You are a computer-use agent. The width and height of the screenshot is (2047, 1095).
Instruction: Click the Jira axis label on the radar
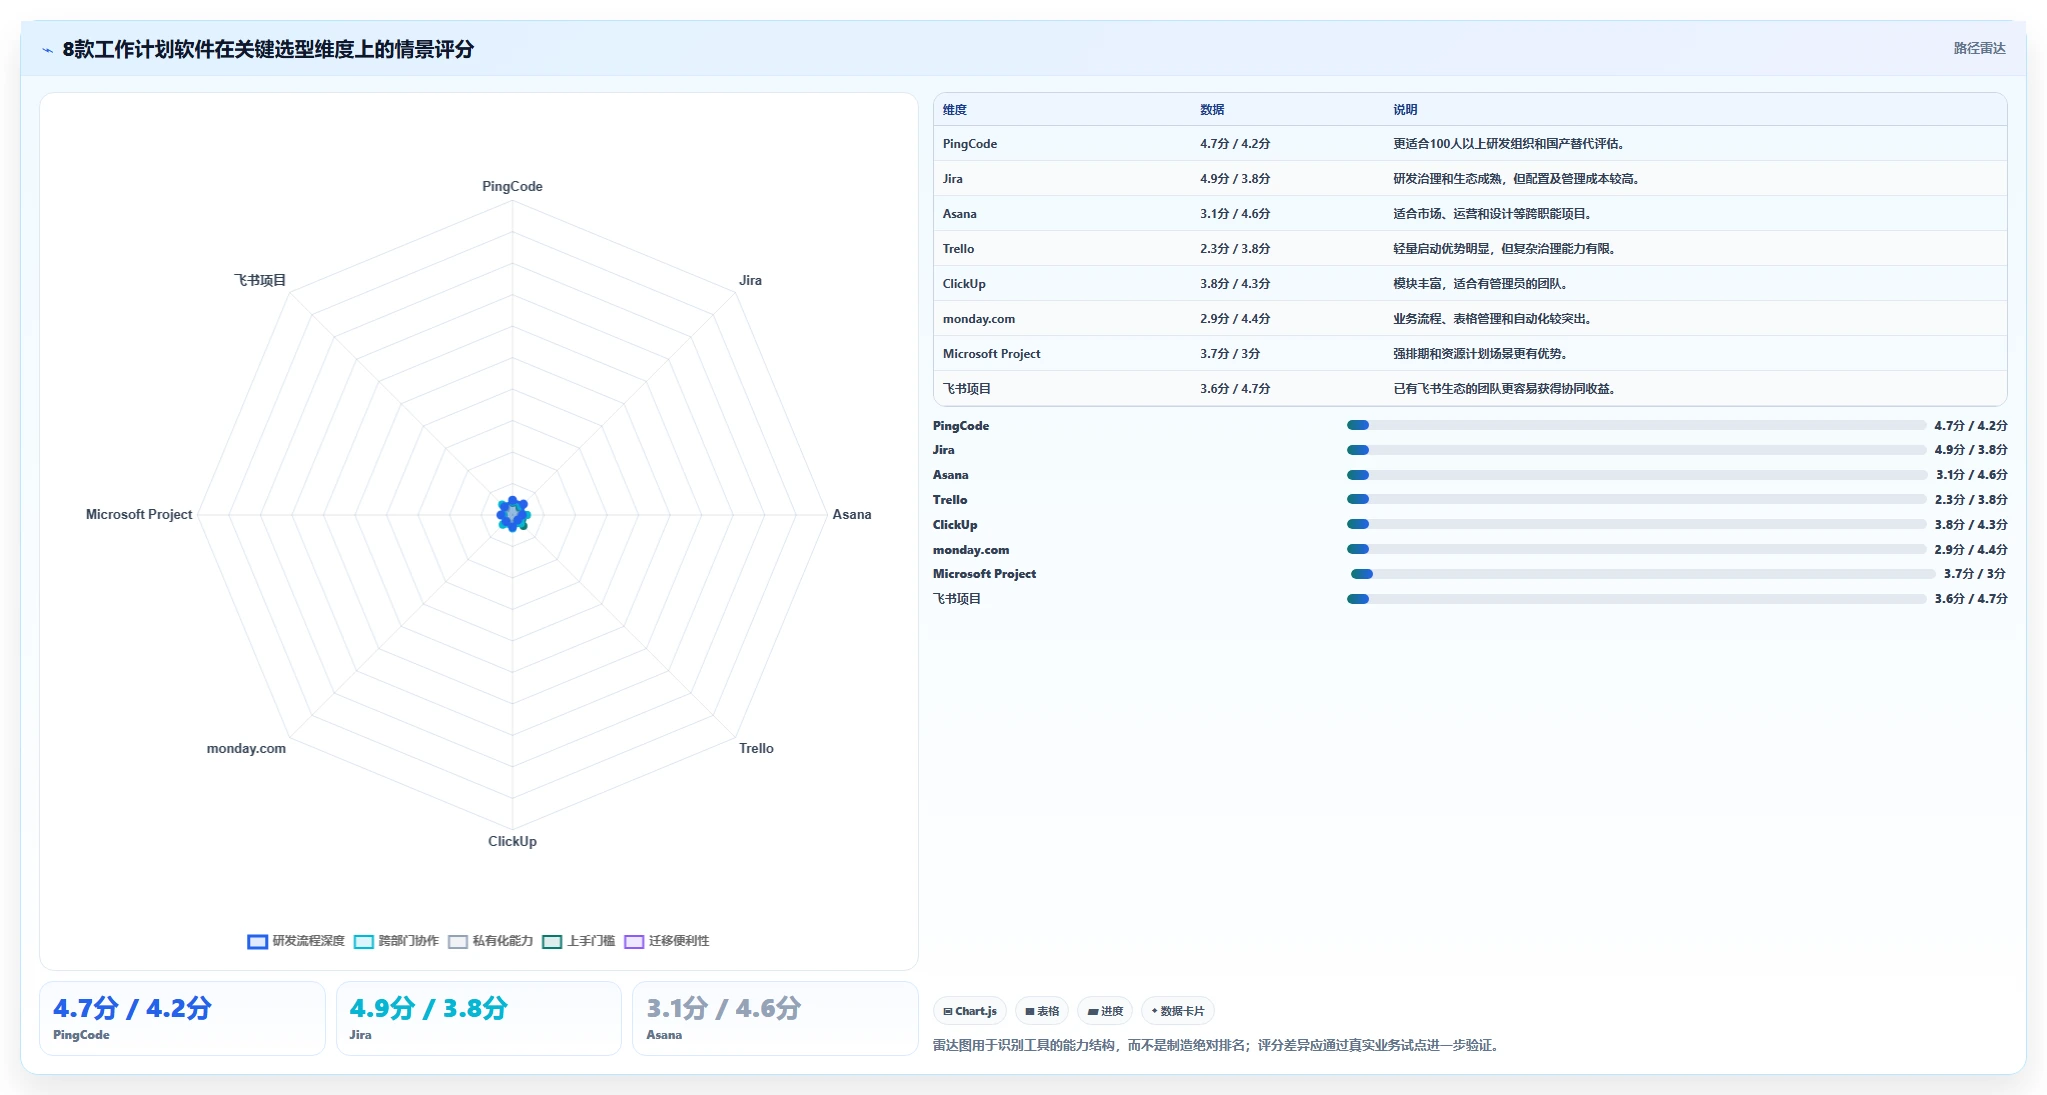[x=750, y=280]
